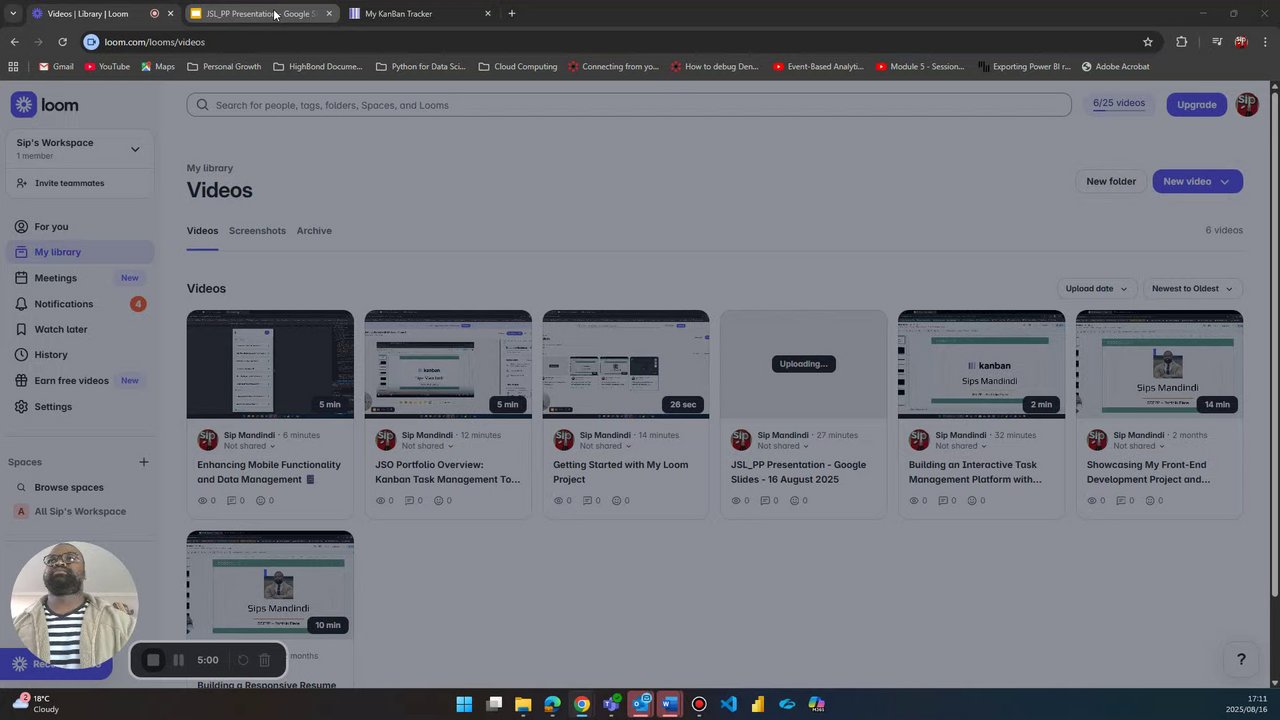Image resolution: width=1280 pixels, height=720 pixels.
Task: Open browser extensions puzzle icon
Action: click(x=1182, y=42)
